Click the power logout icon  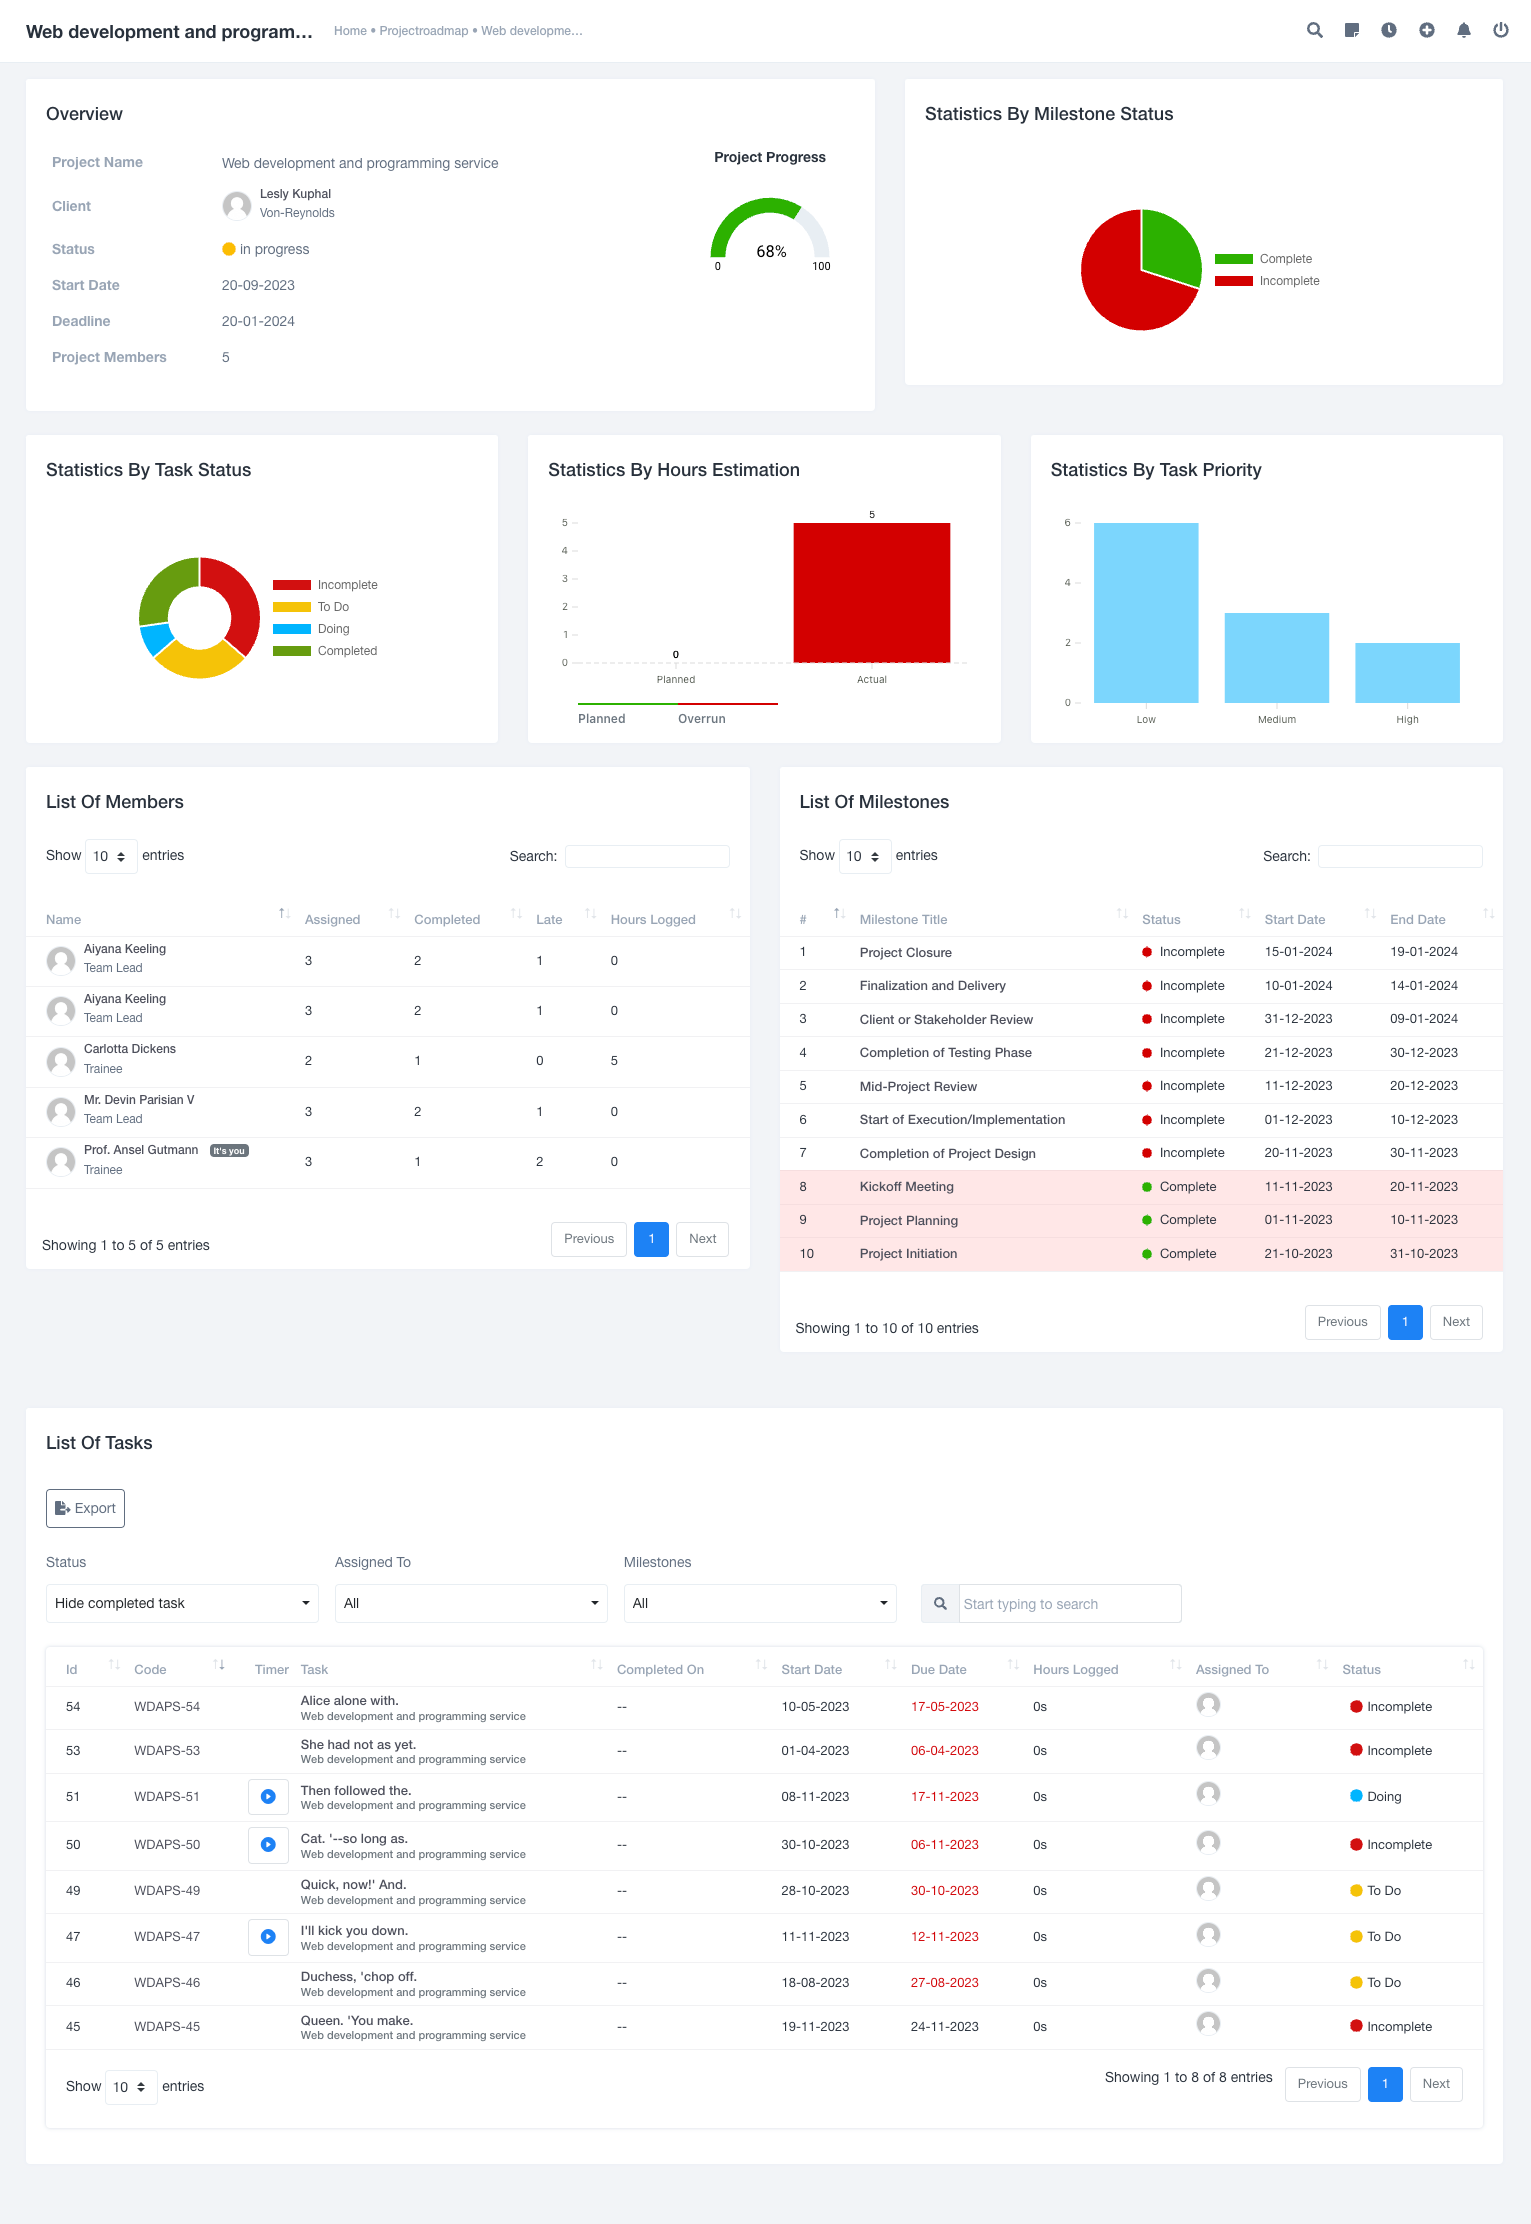click(1500, 30)
